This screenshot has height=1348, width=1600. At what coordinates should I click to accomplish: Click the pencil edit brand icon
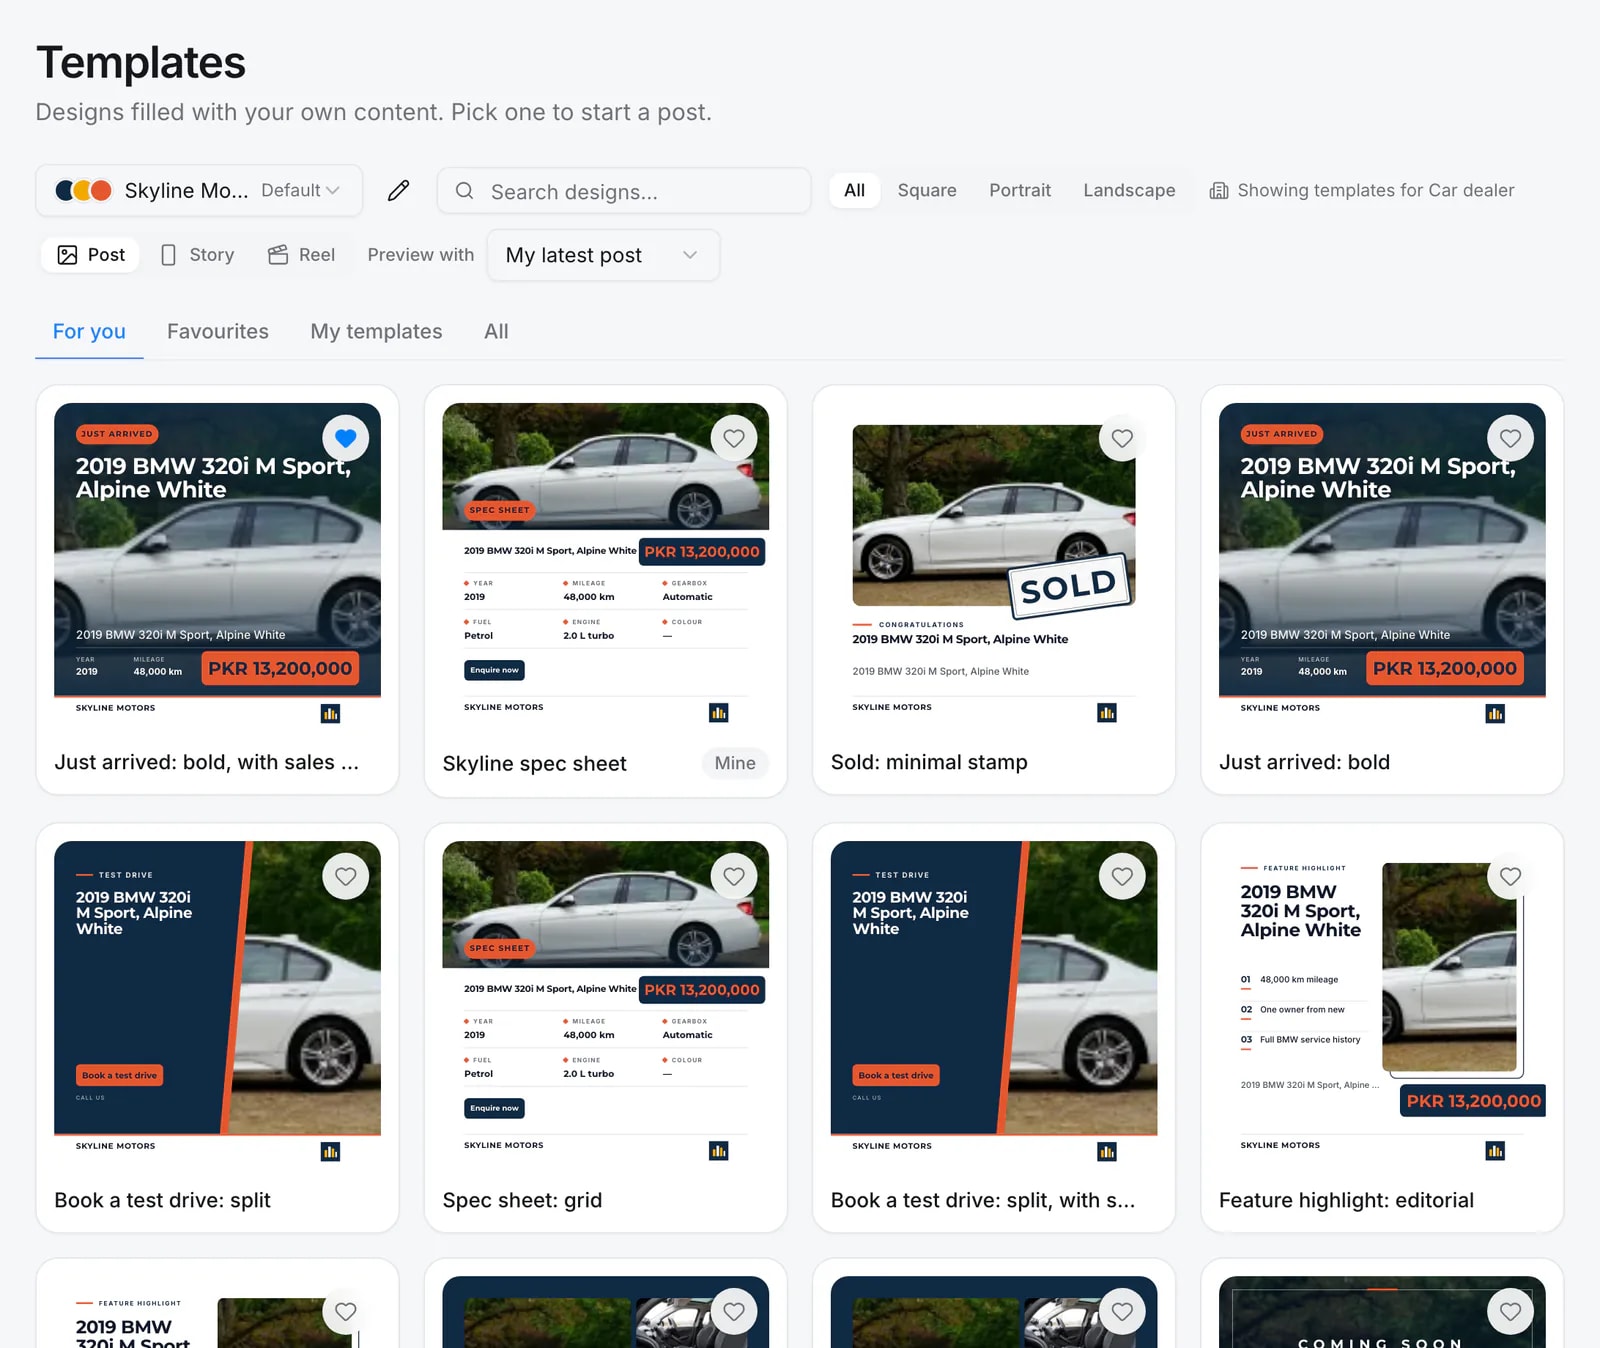click(398, 190)
